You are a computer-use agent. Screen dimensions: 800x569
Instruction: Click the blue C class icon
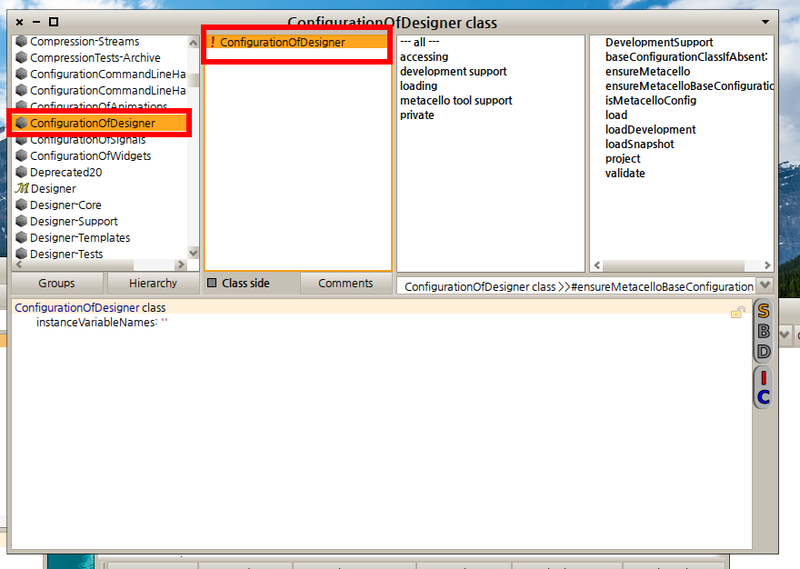(x=763, y=397)
